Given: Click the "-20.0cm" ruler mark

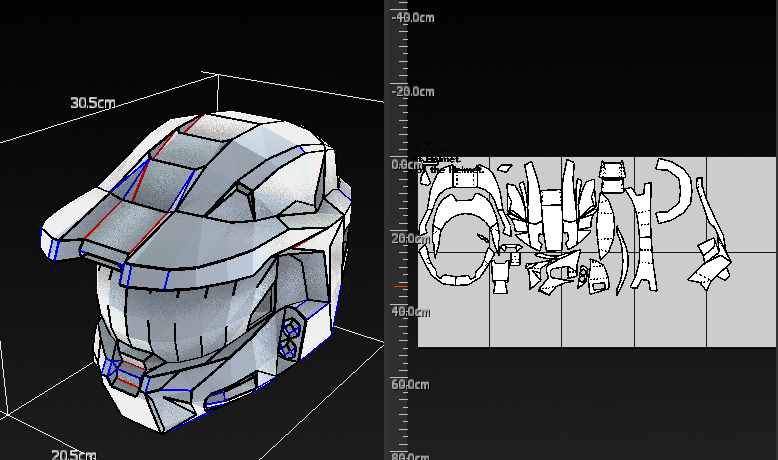Looking at the screenshot, I should pyautogui.click(x=413, y=92).
